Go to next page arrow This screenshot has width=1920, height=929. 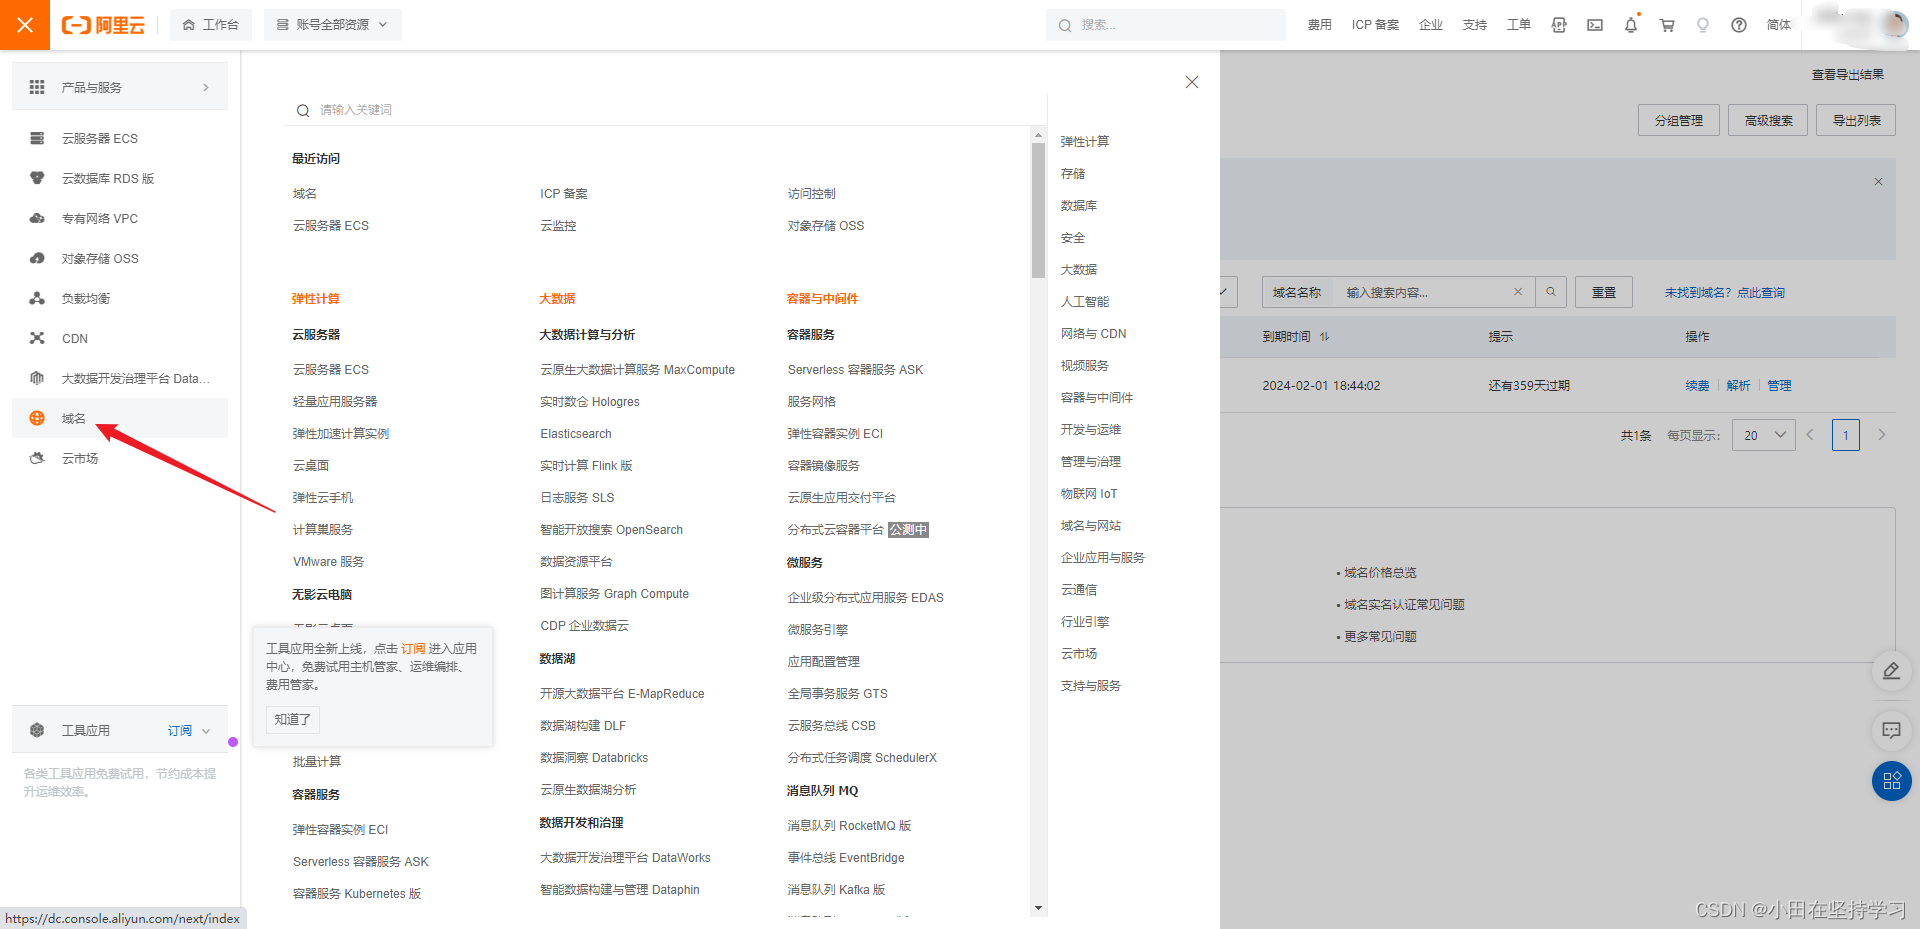point(1882,435)
